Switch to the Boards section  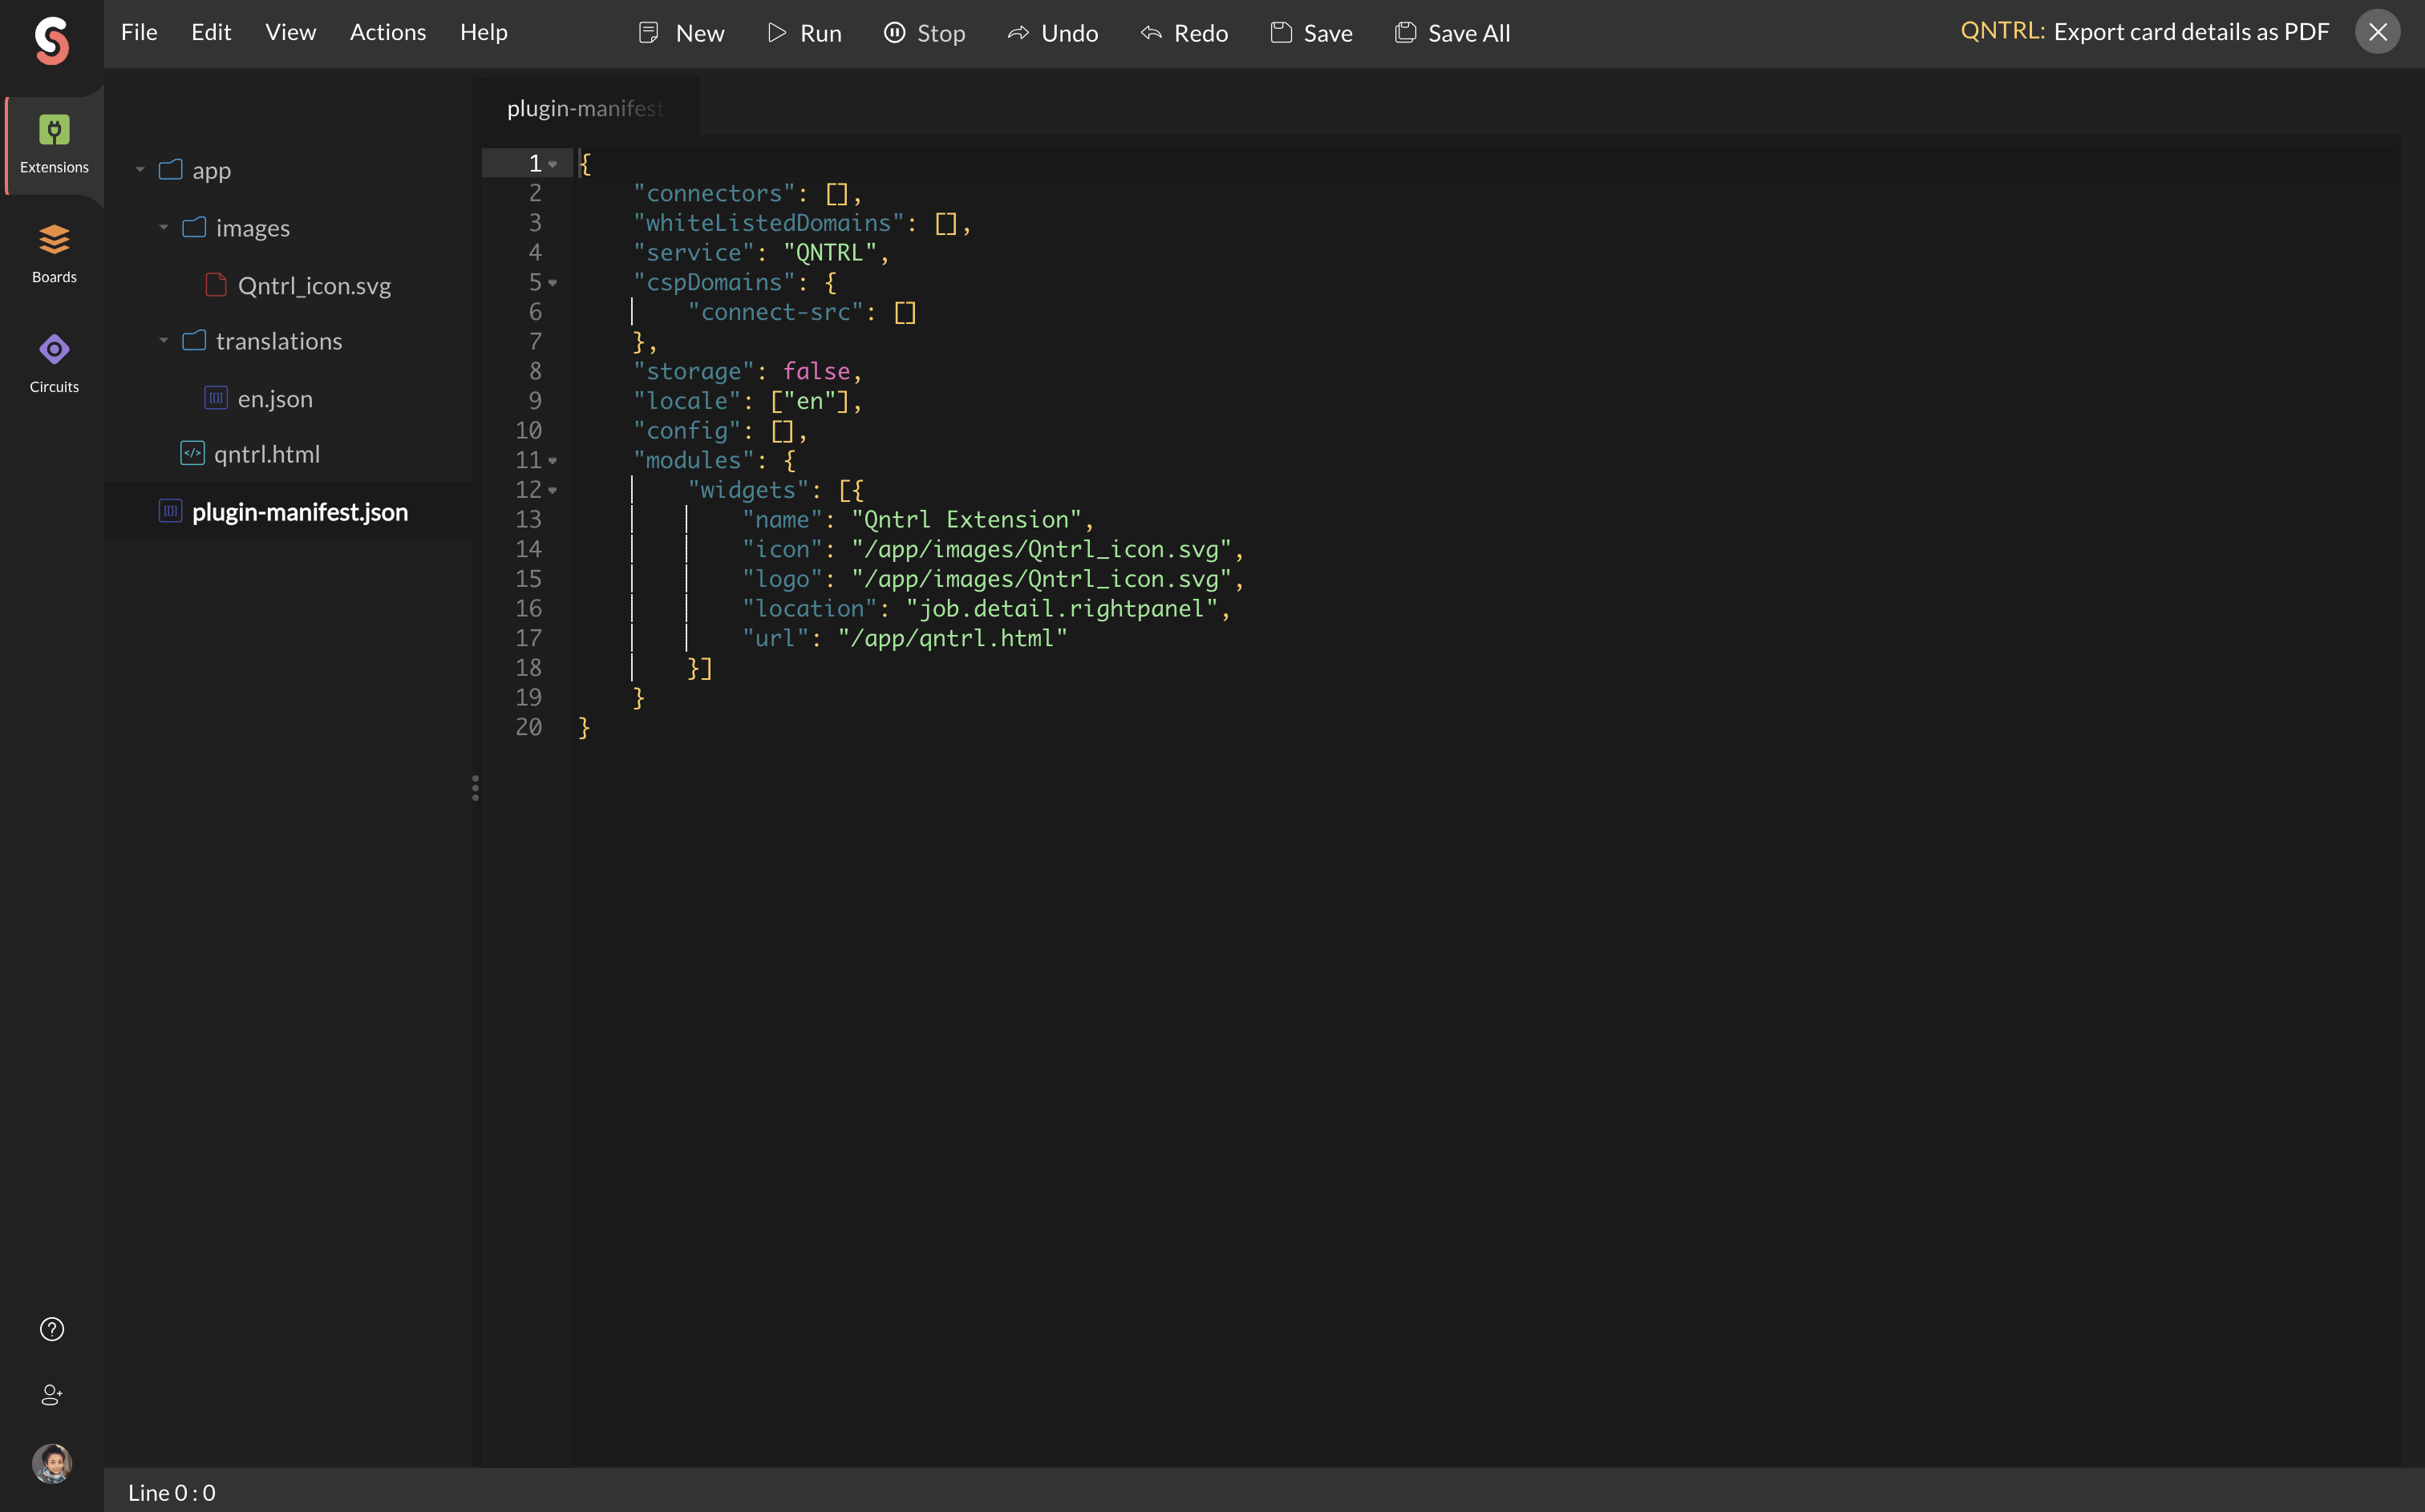(x=54, y=254)
